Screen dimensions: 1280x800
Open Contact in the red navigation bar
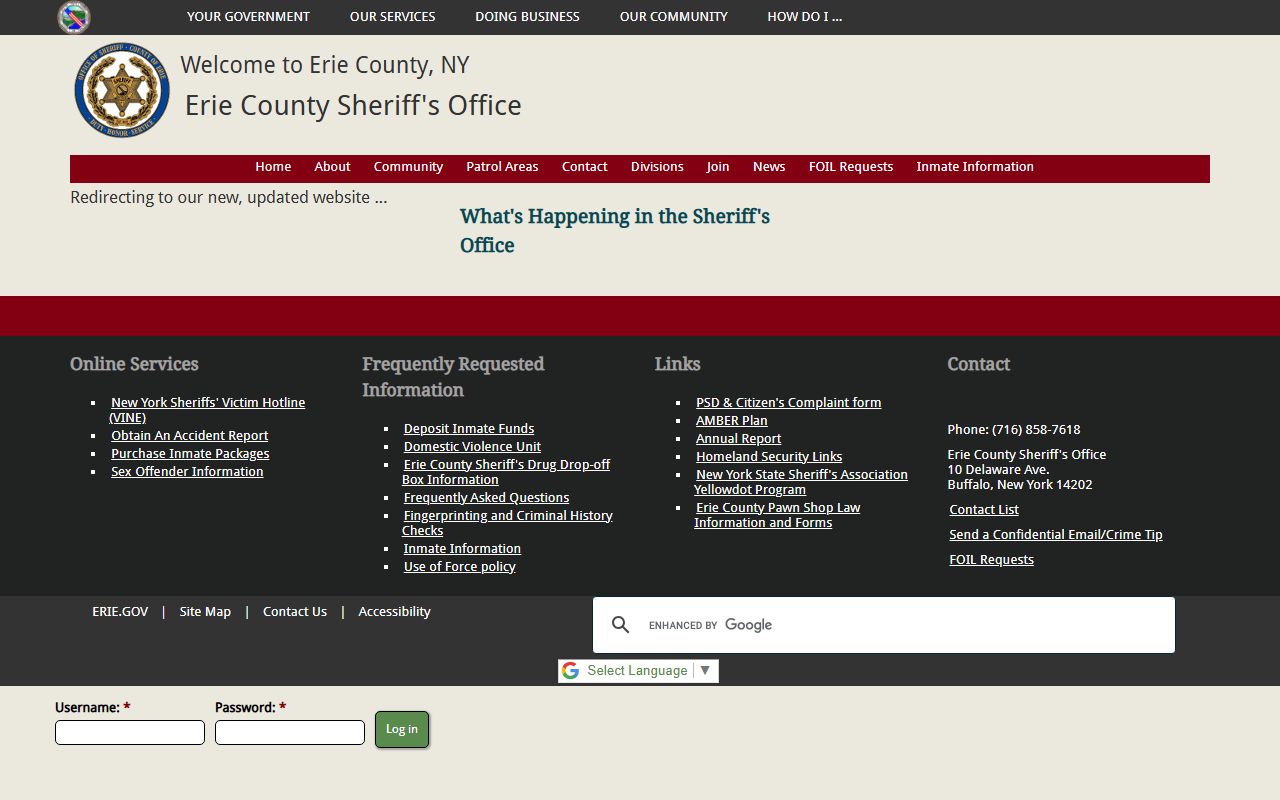point(584,167)
